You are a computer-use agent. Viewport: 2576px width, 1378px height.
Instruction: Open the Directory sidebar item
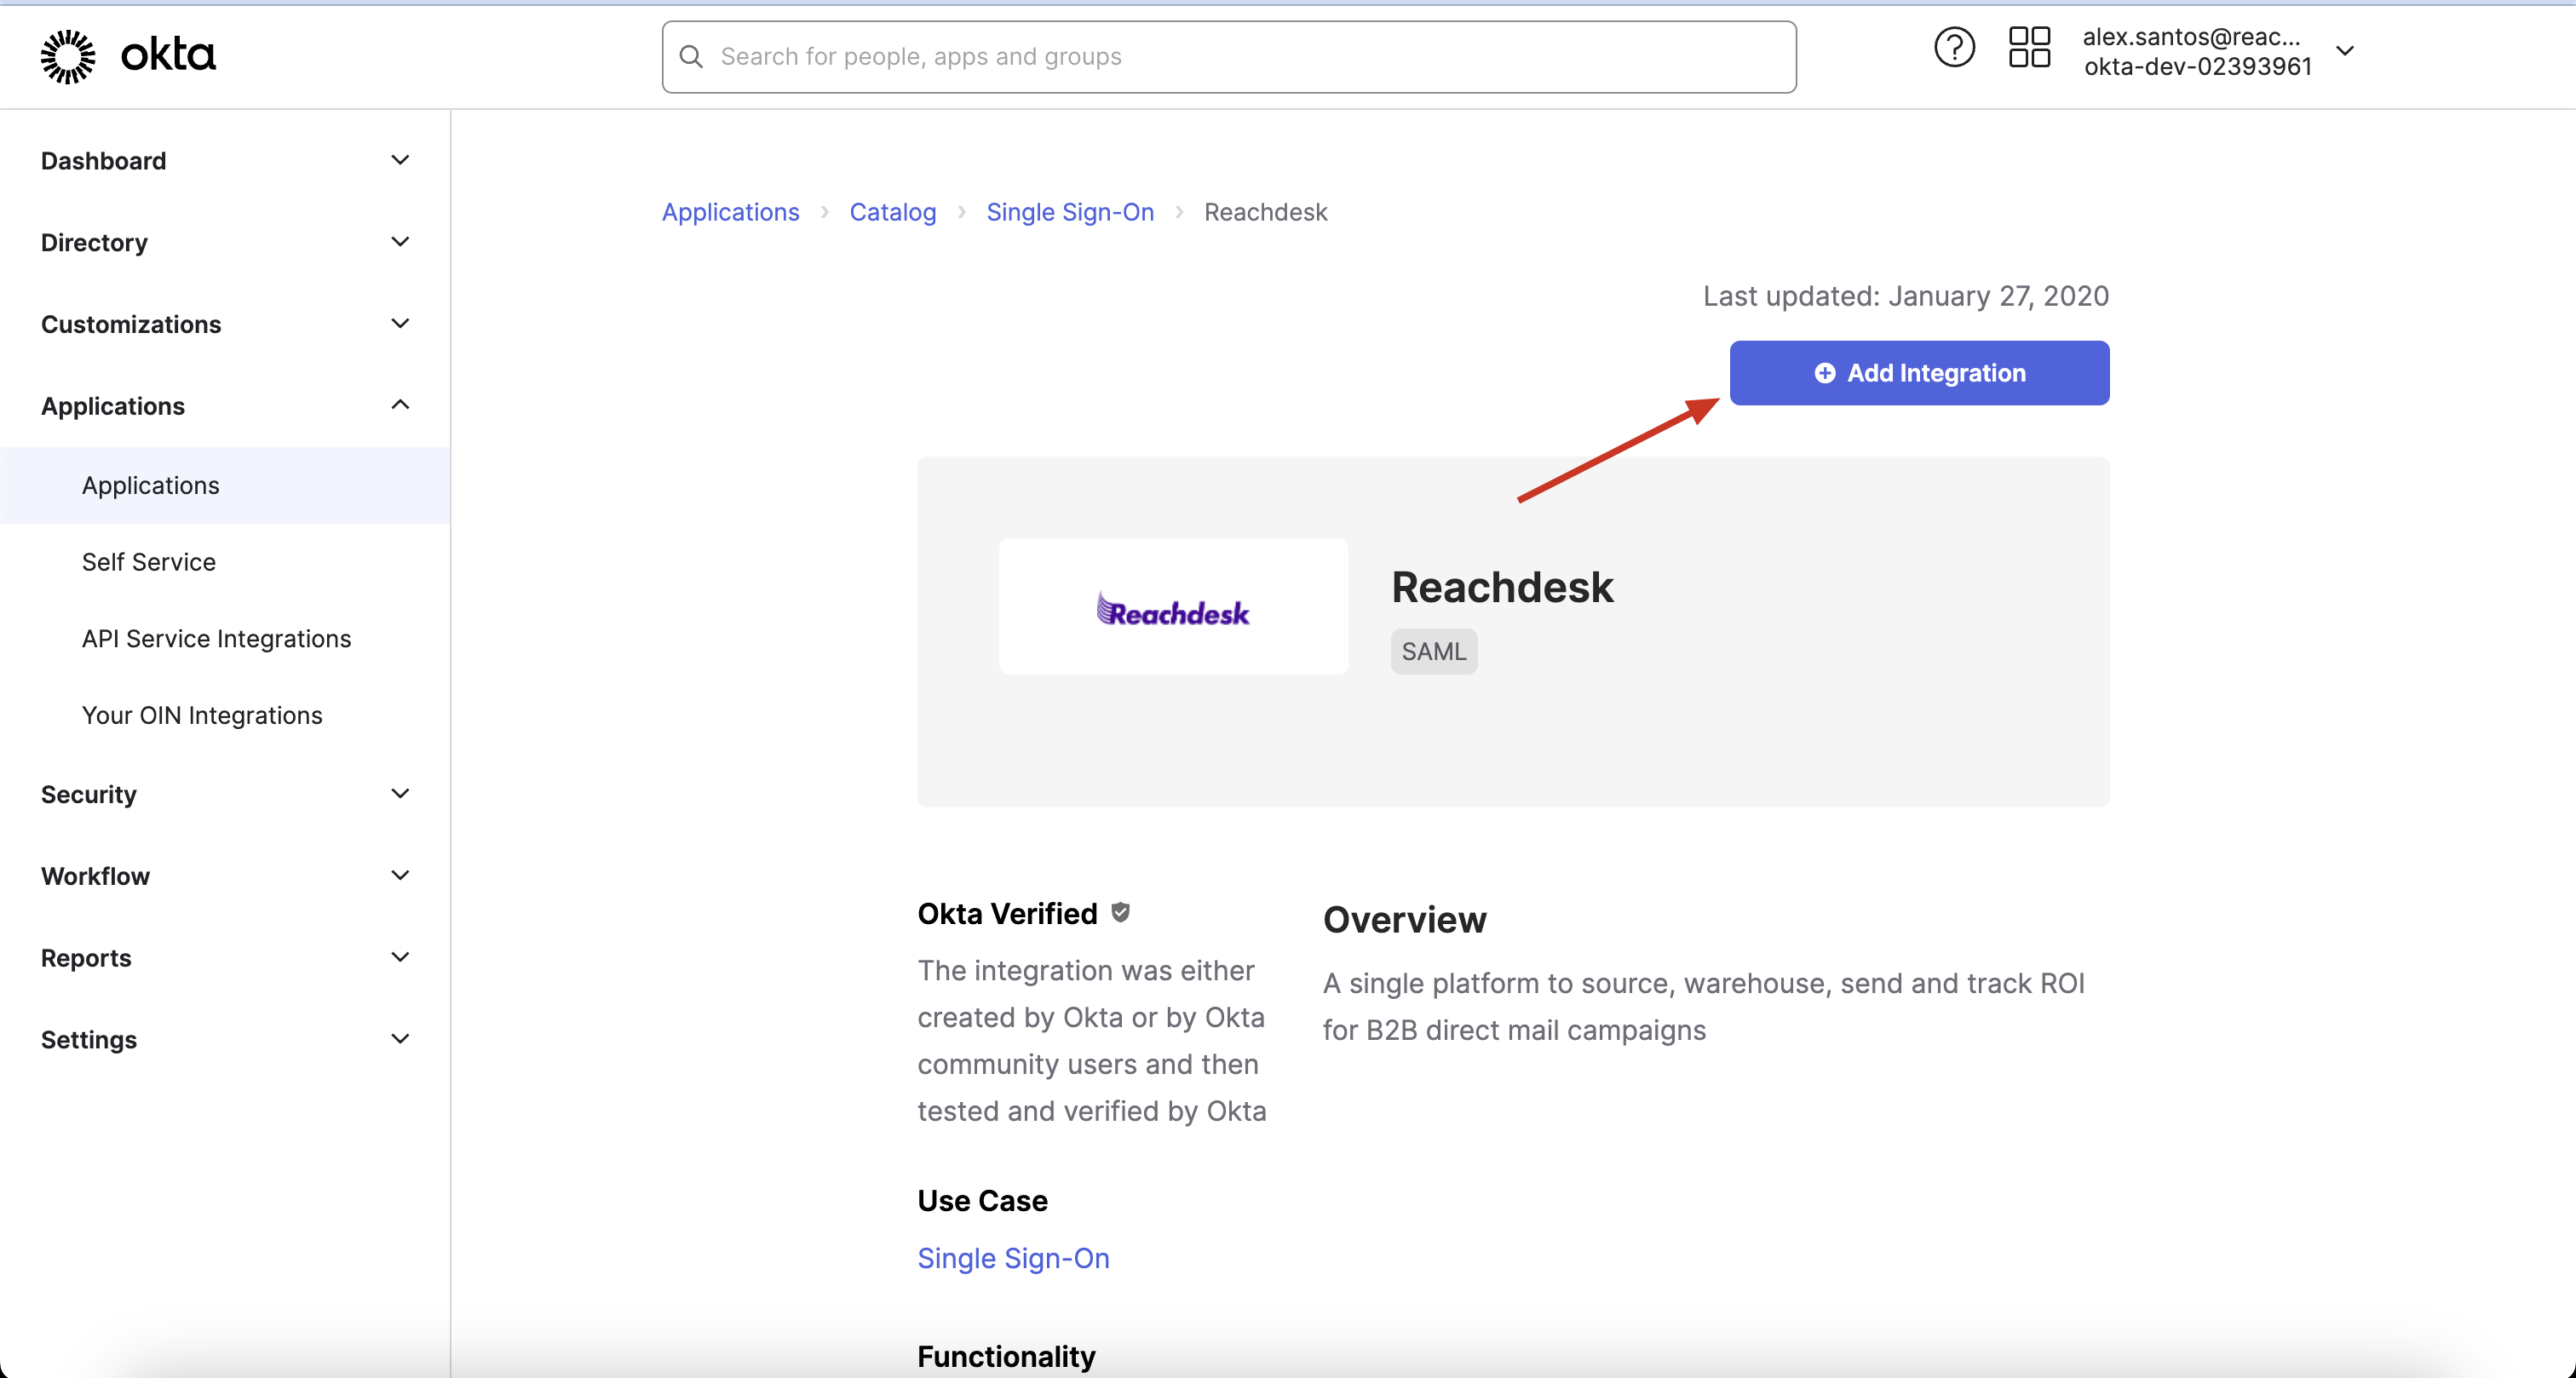coord(225,243)
